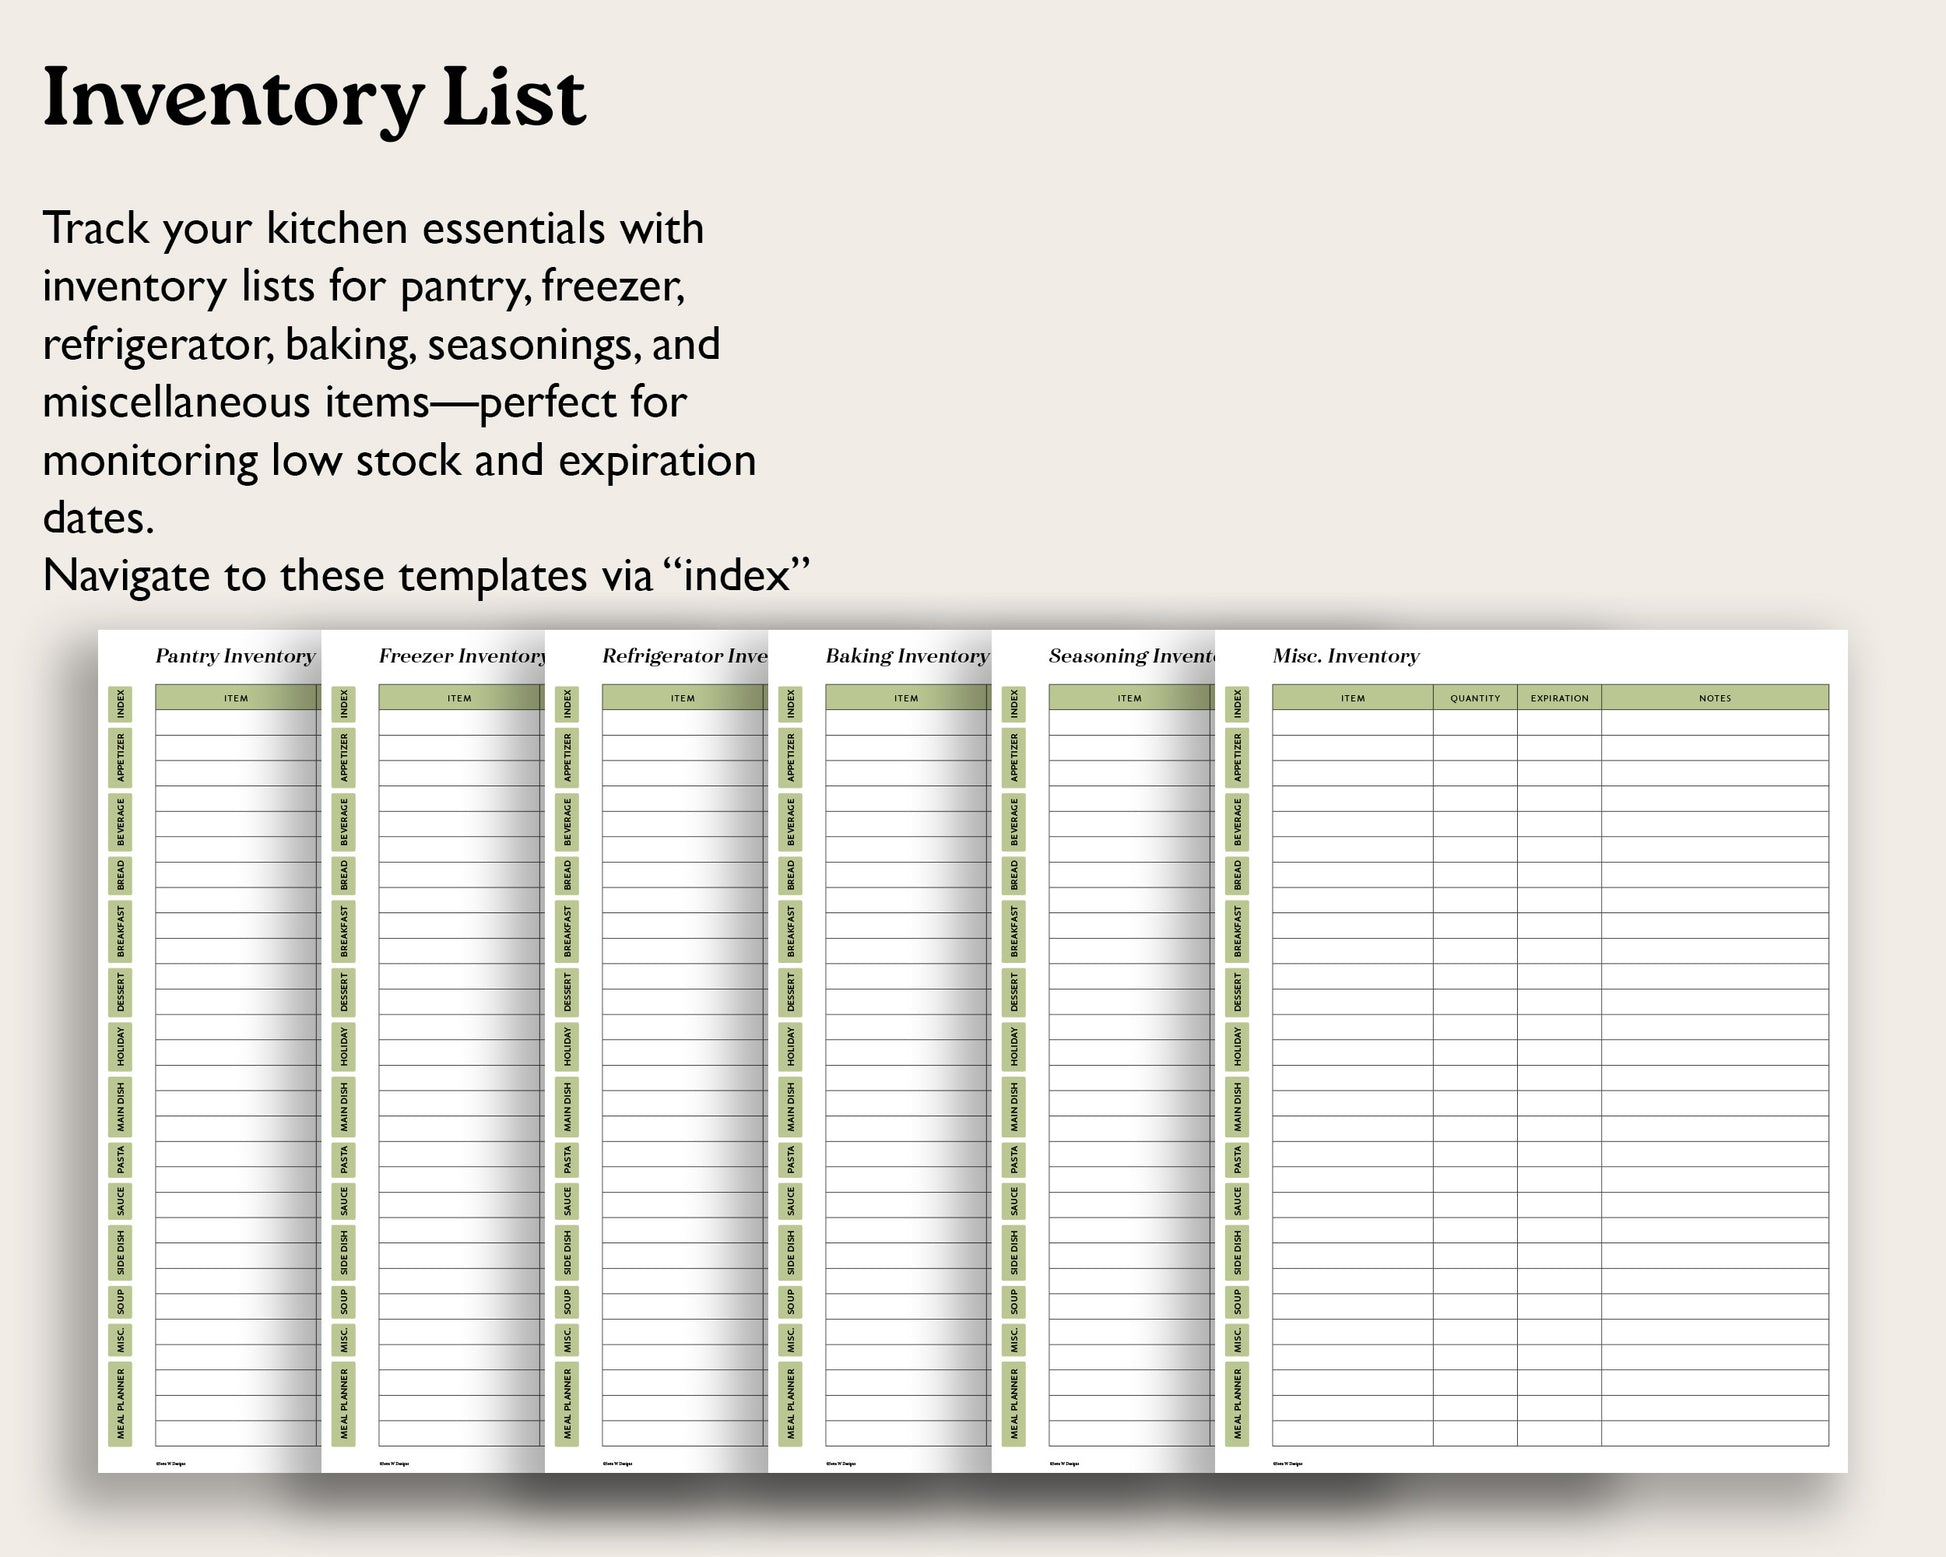Select APPETIZER tab on Misc. Inventory page

pyautogui.click(x=1237, y=758)
